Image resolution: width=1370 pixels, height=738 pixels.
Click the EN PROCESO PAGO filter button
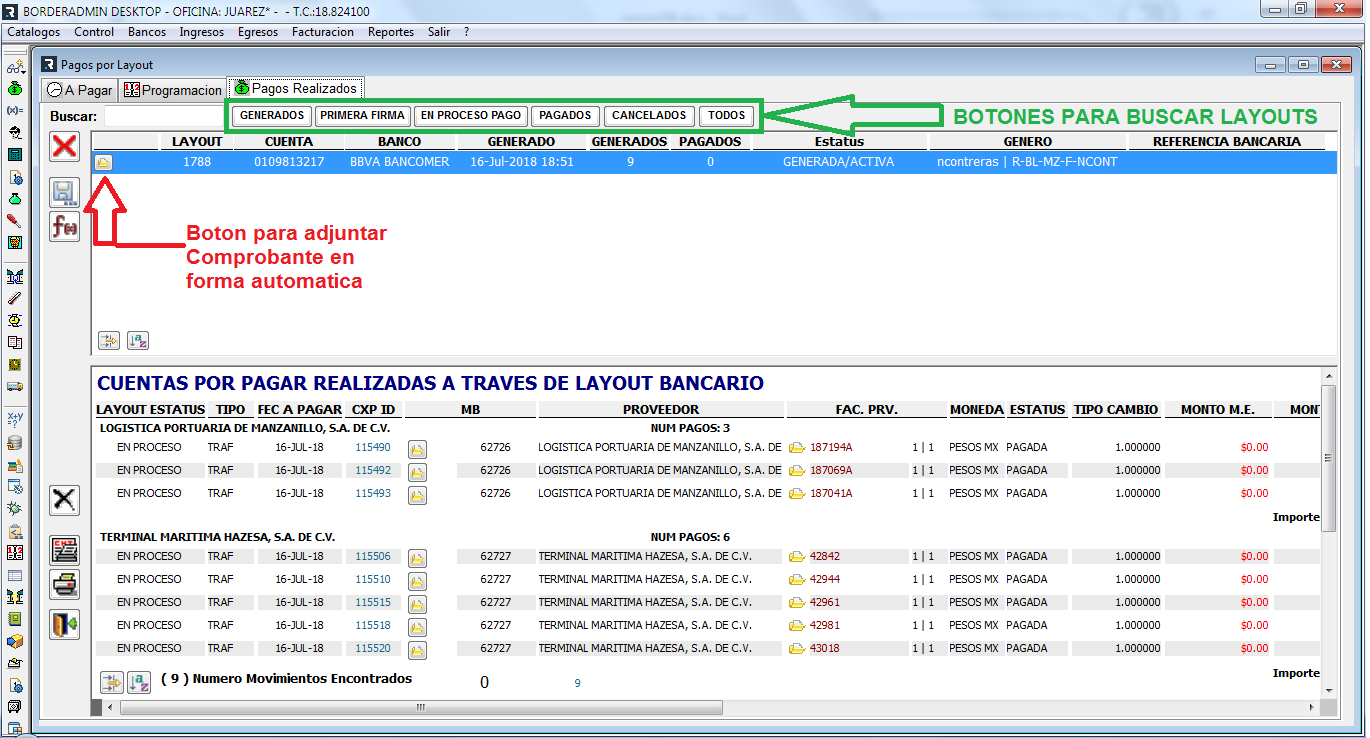tap(471, 116)
